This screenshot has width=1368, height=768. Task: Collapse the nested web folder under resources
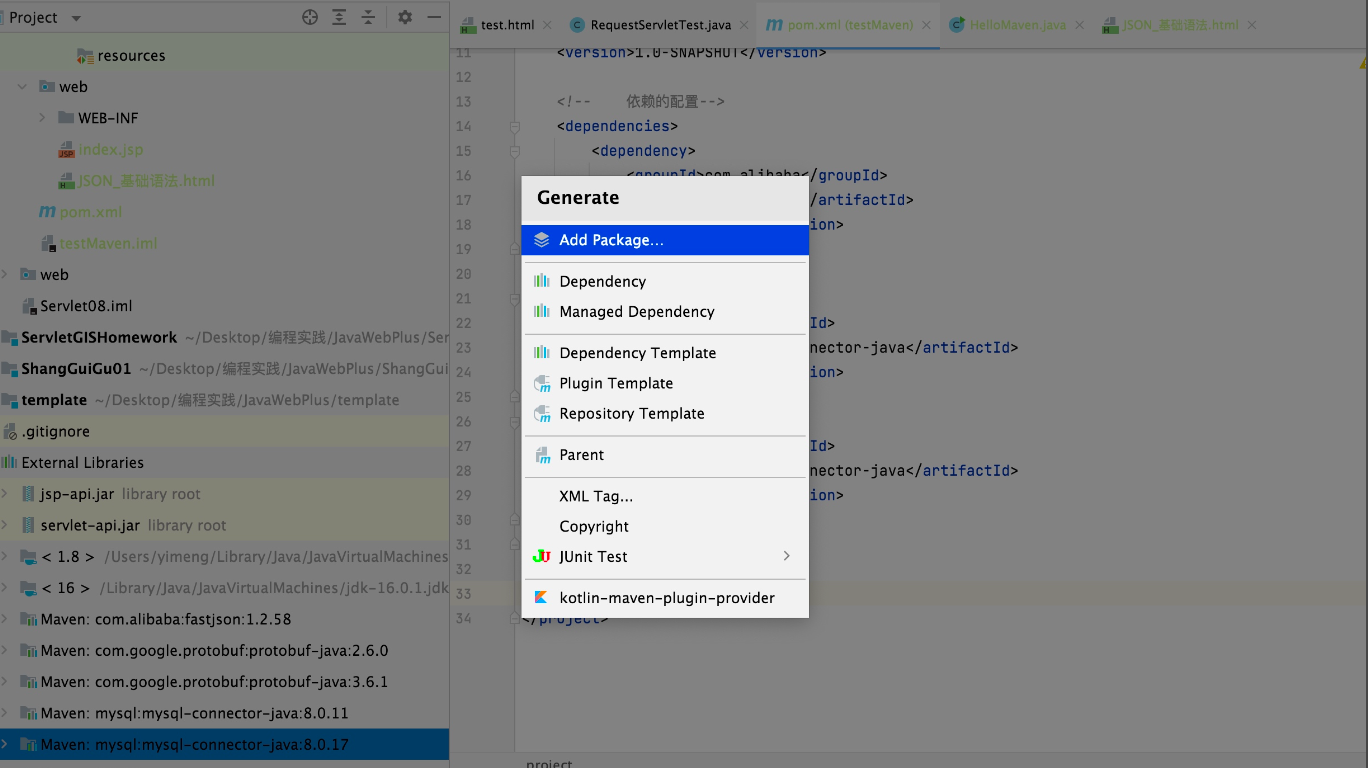pyautogui.click(x=22, y=87)
